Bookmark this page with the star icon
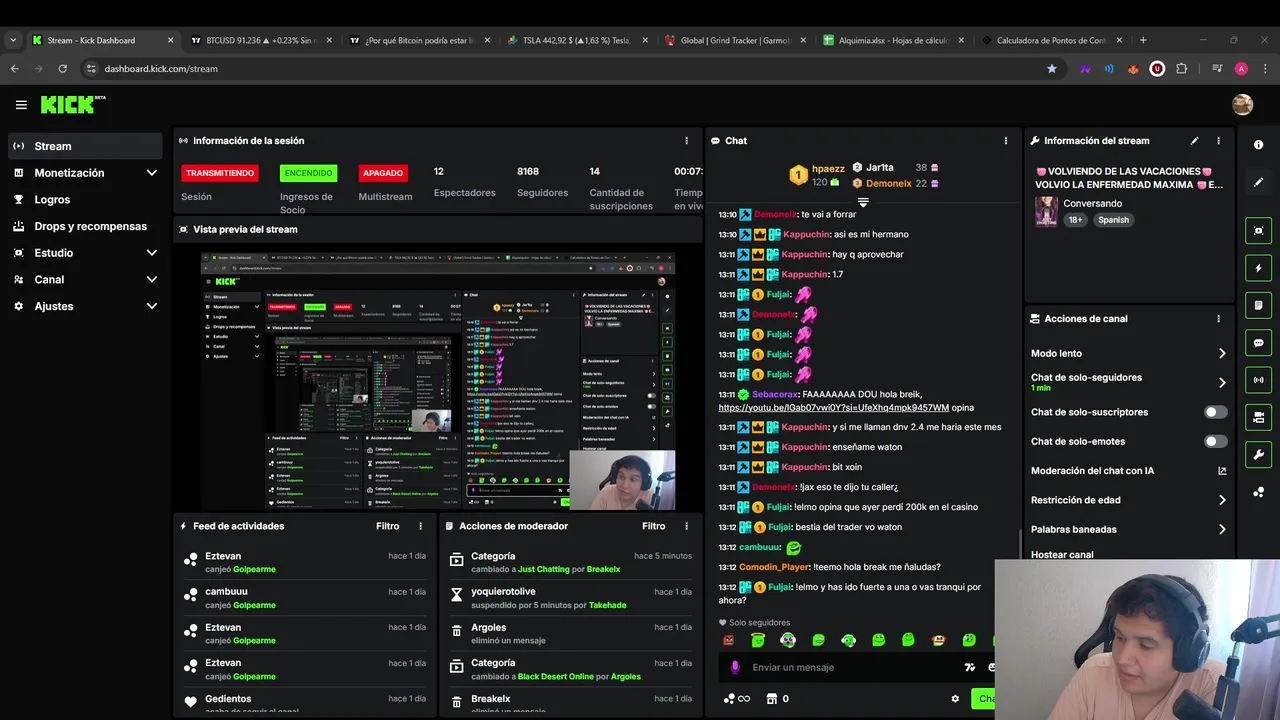The height and width of the screenshot is (720, 1280). point(1051,69)
